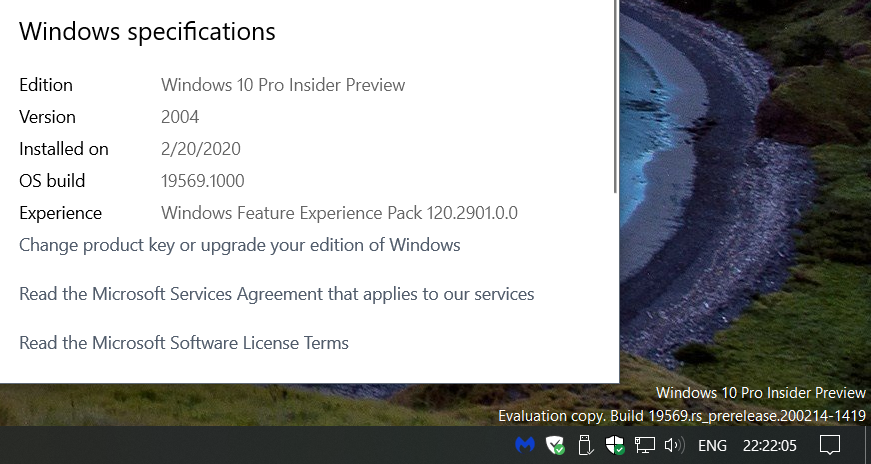Open Action Center notification icon
The width and height of the screenshot is (871, 464).
tap(830, 445)
